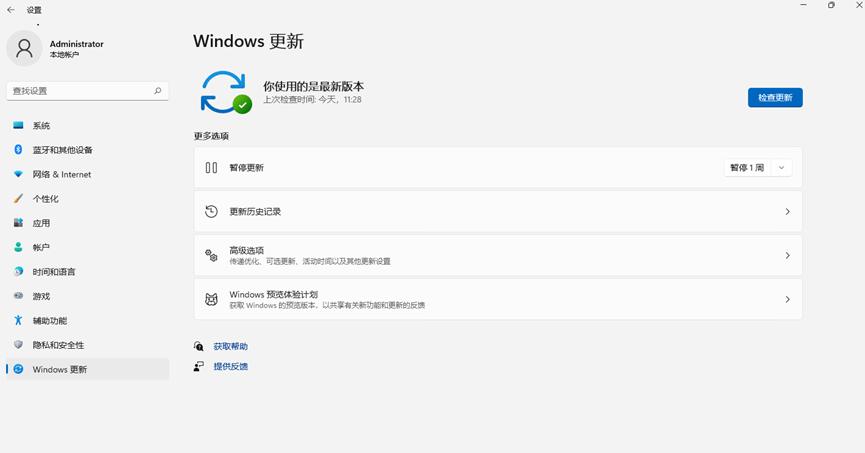Select Windows 更新 in the sidebar
This screenshot has height=453, width=865.
88,369
